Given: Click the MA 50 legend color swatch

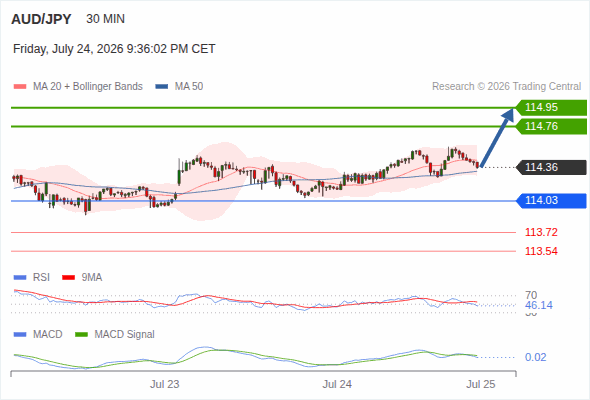Looking at the screenshot, I should tap(162, 87).
